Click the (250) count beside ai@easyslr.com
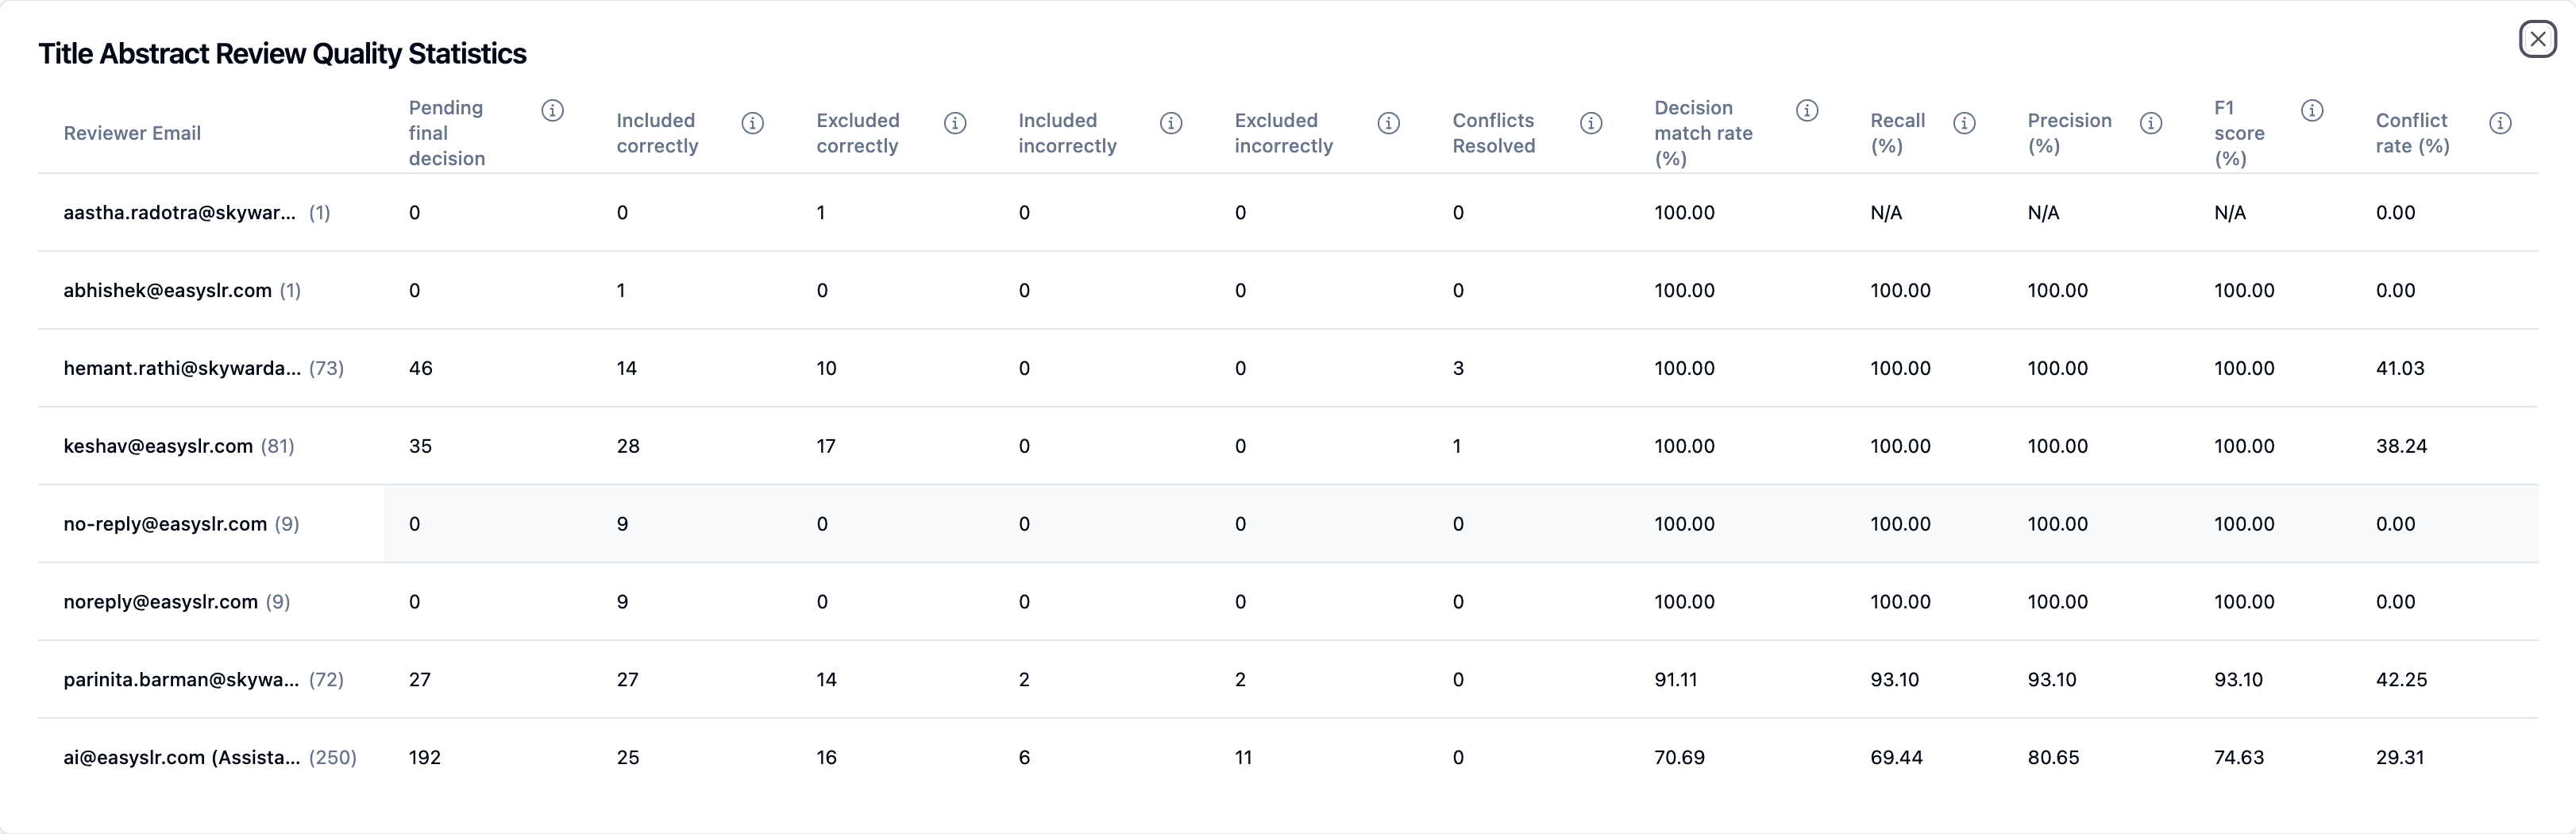The width and height of the screenshot is (2576, 834). [332, 758]
